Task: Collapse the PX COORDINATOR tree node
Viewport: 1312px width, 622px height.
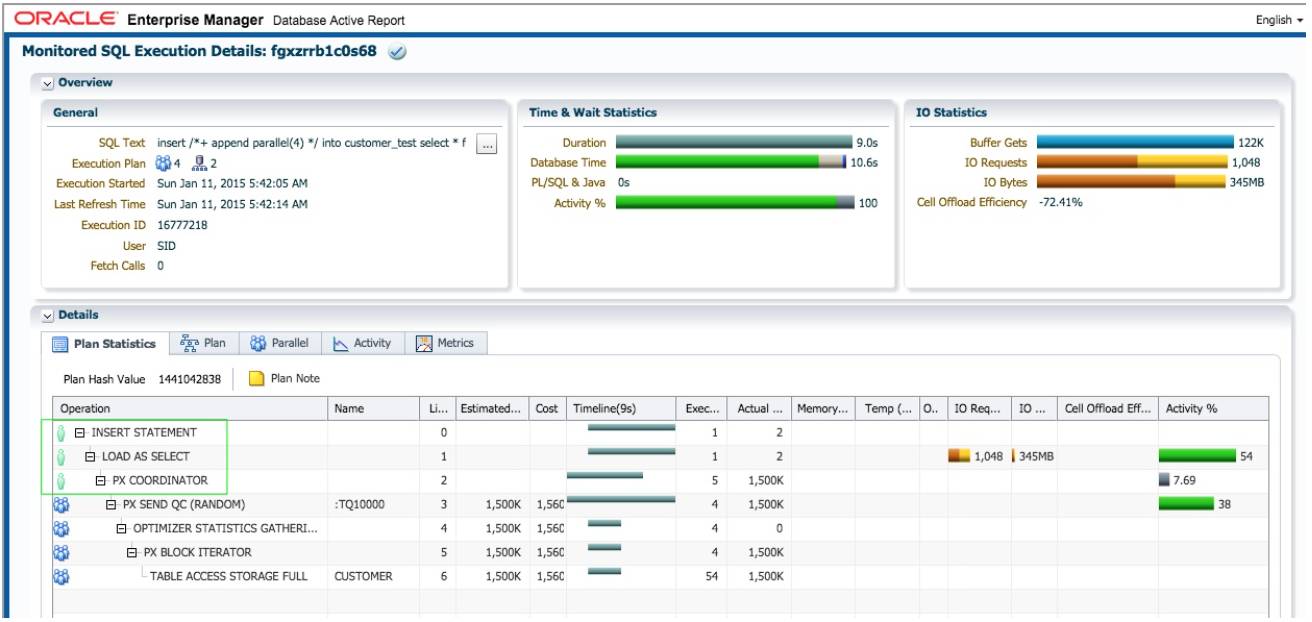Action: (100, 481)
